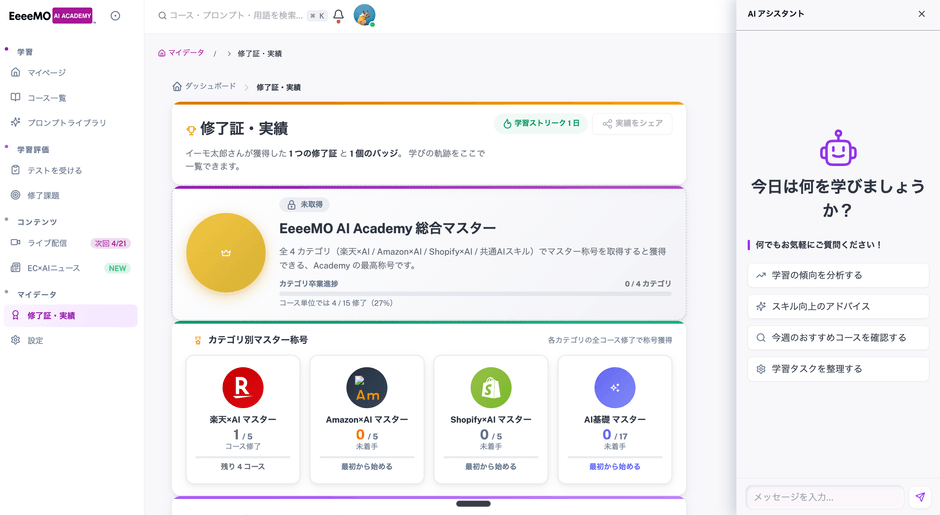Image resolution: width=940 pixels, height=515 pixels.
Task: Choose 学習の傾向を分析する suggestion
Action: click(x=838, y=275)
